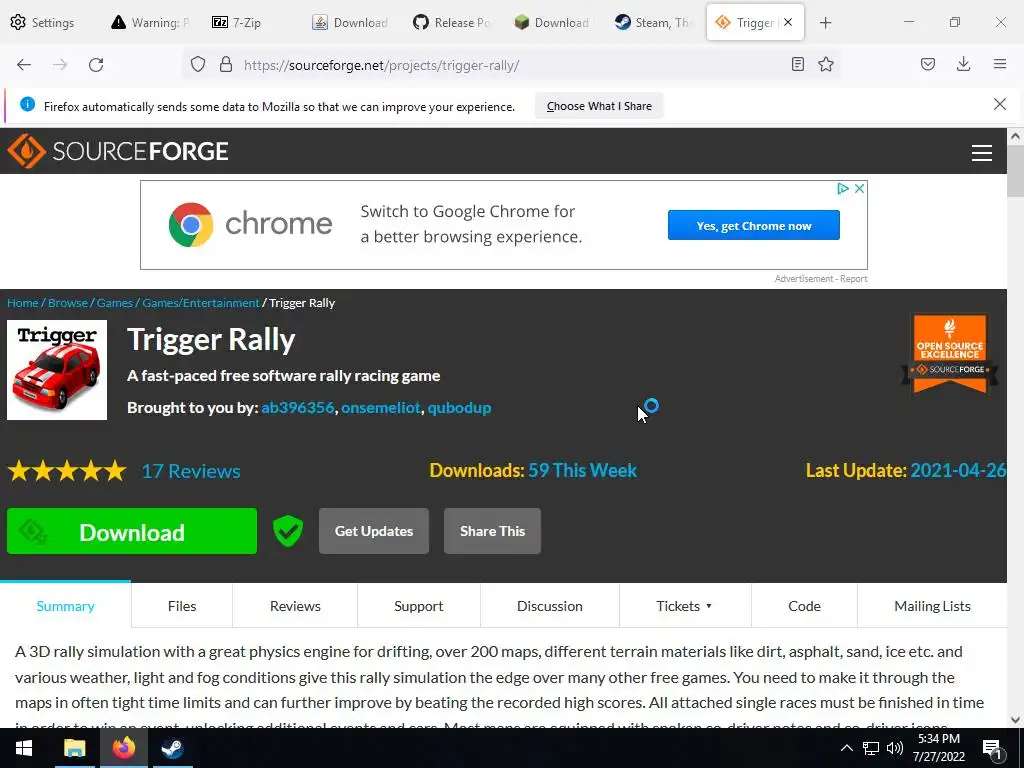Click the Firefox taskbar icon
1024x768 pixels.
123,748
